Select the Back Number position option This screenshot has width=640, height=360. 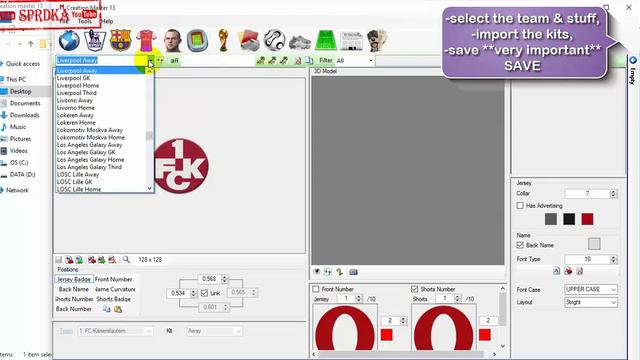[74, 309]
